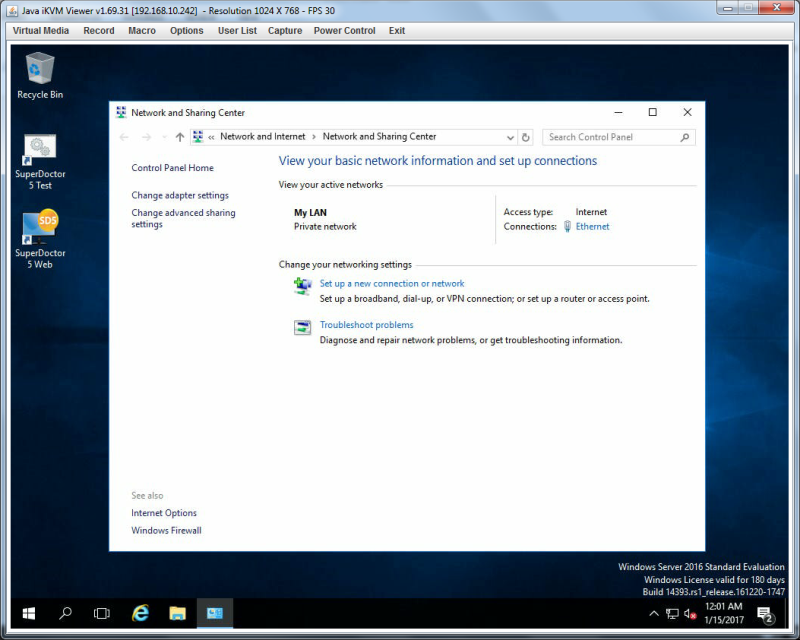Maximize the Network and Sharing Center window
Viewport: 800px width, 640px height.
(x=653, y=112)
